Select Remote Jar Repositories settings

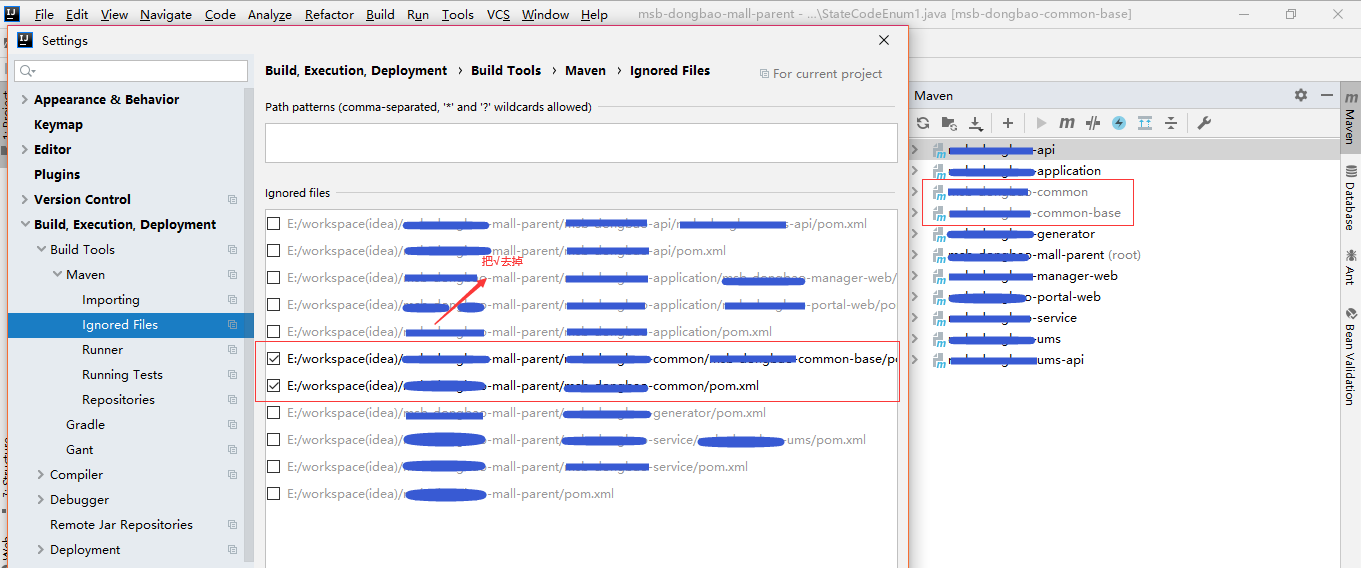pos(121,525)
